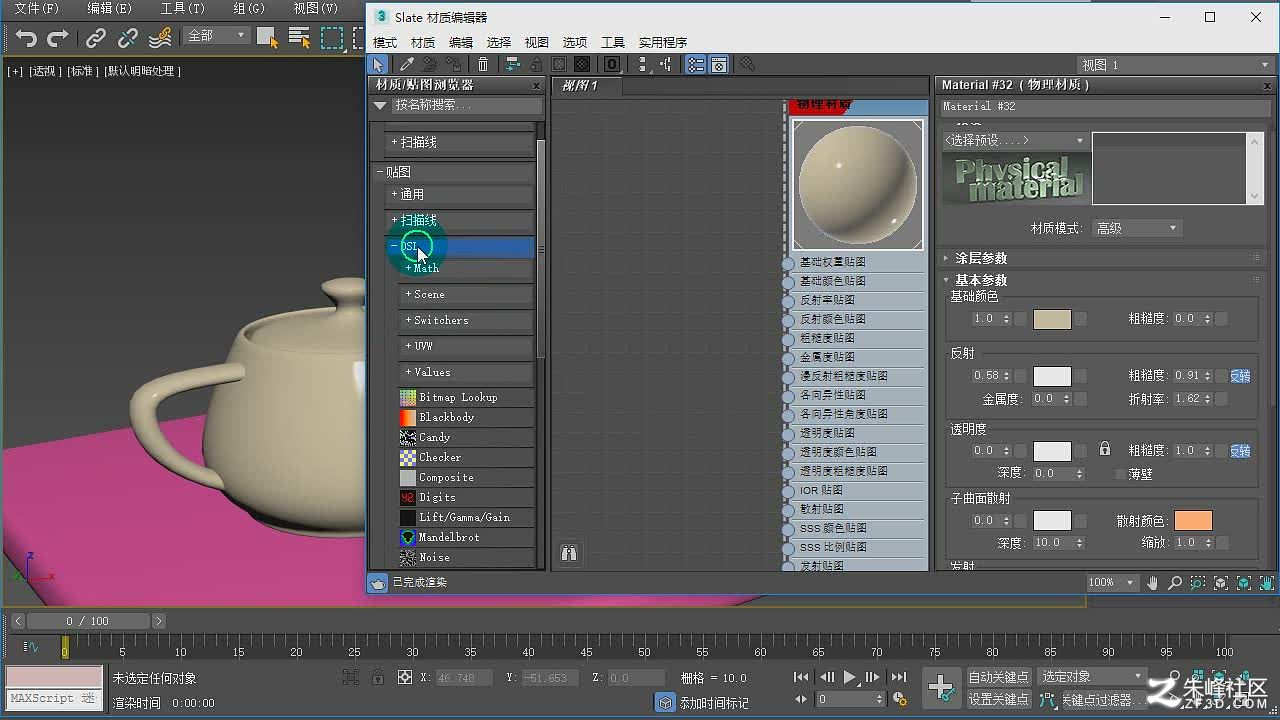The height and width of the screenshot is (720, 1280).
Task: Toggle the Auto Key (自动关键点) button
Action: point(998,677)
